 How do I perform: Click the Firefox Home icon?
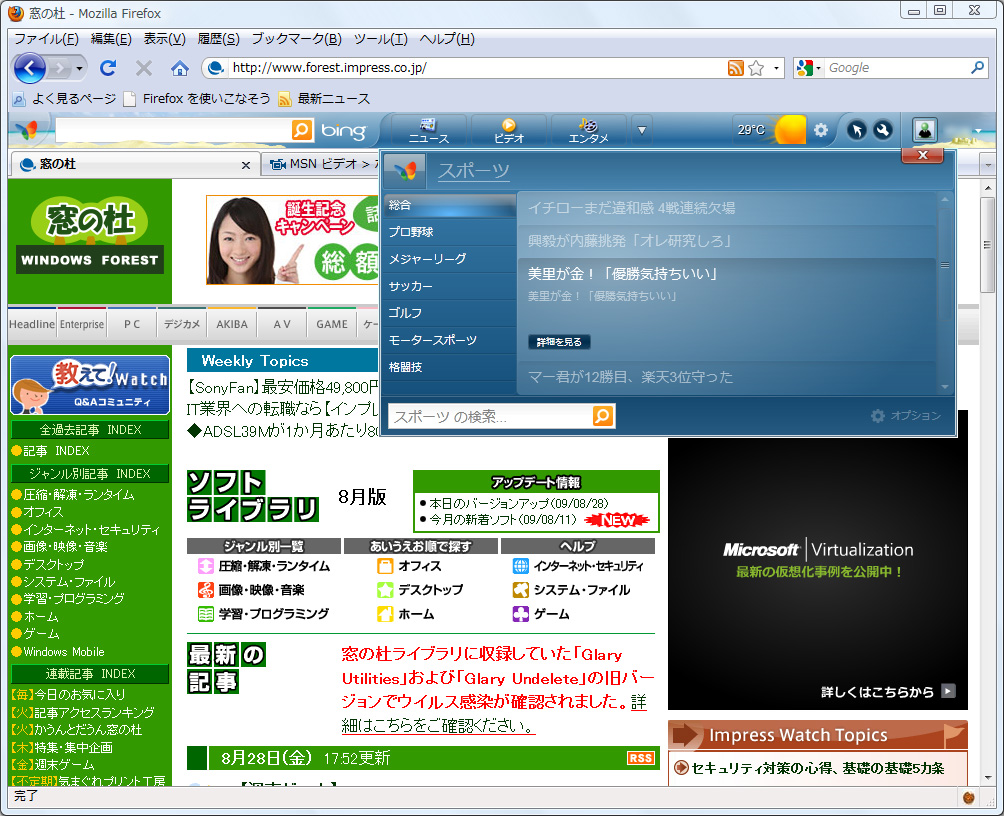tap(178, 68)
